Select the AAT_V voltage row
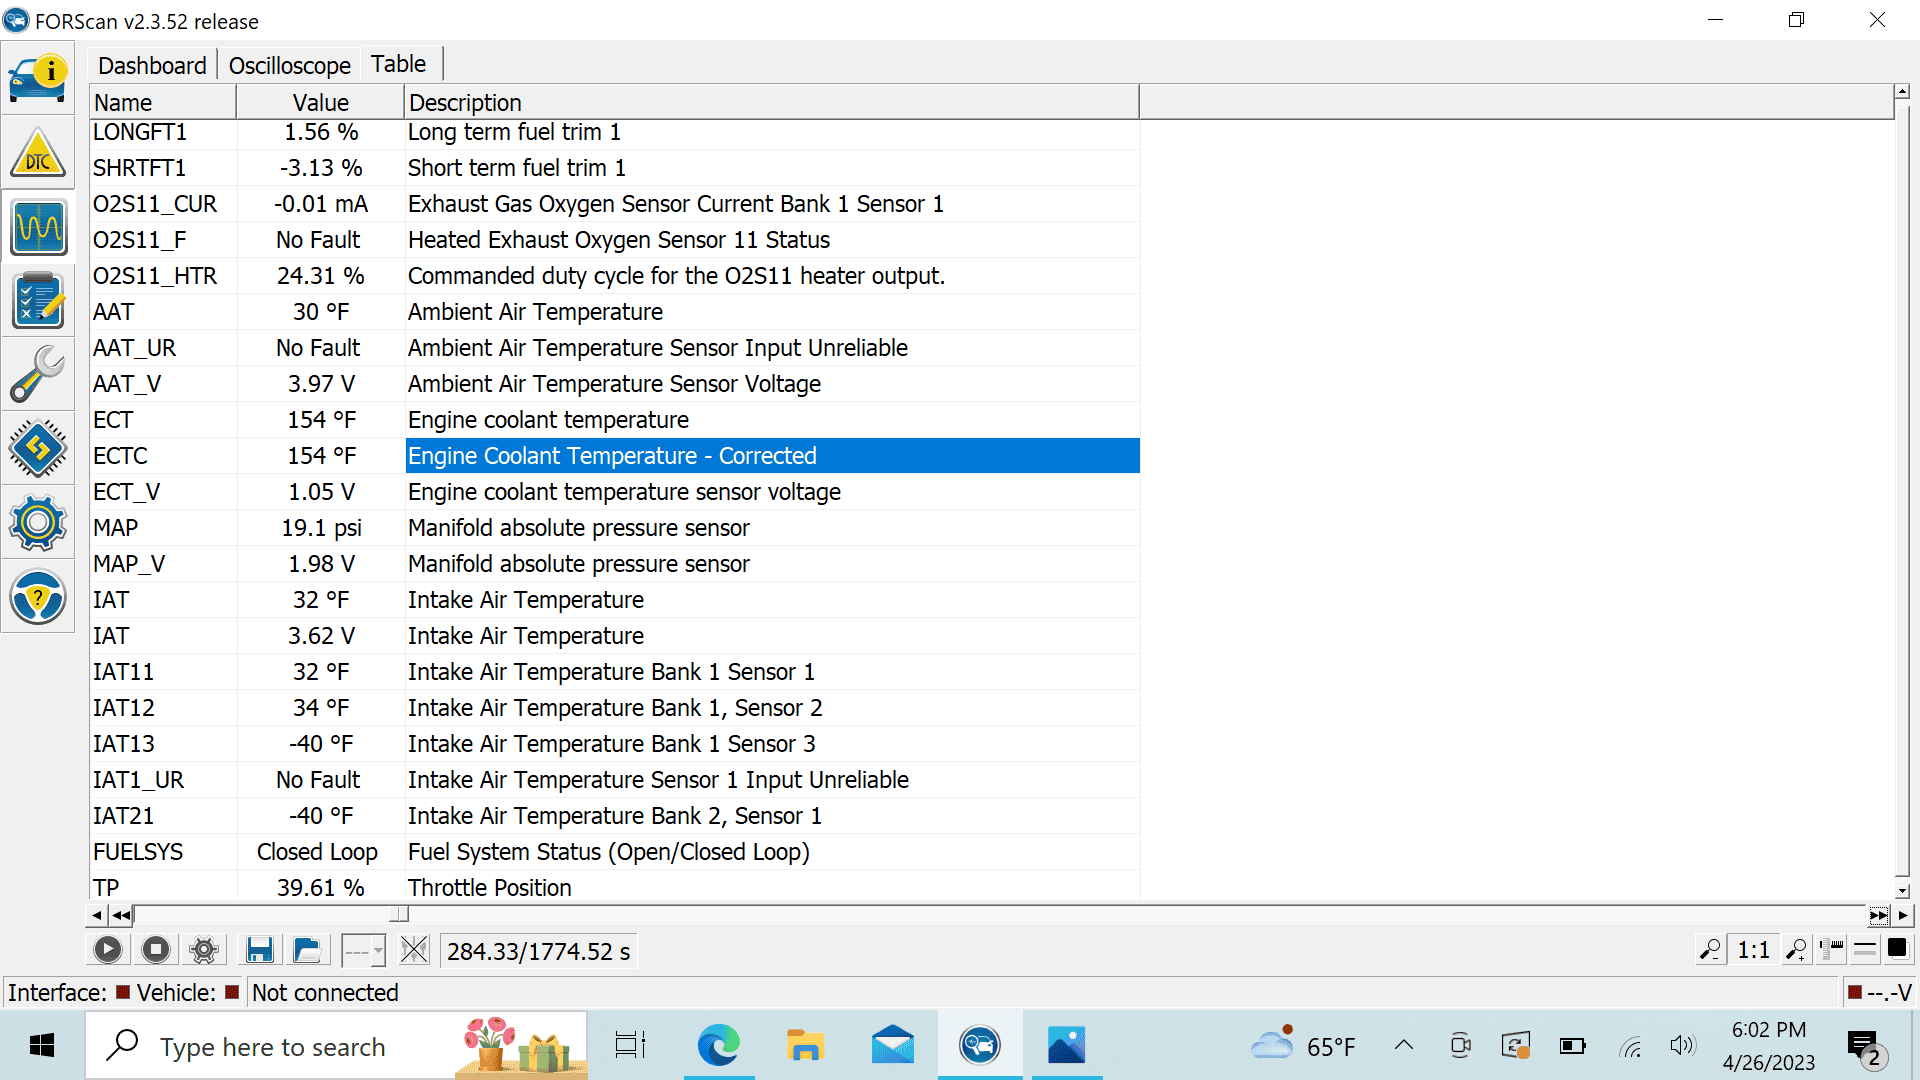1920x1080 pixels. (614, 384)
